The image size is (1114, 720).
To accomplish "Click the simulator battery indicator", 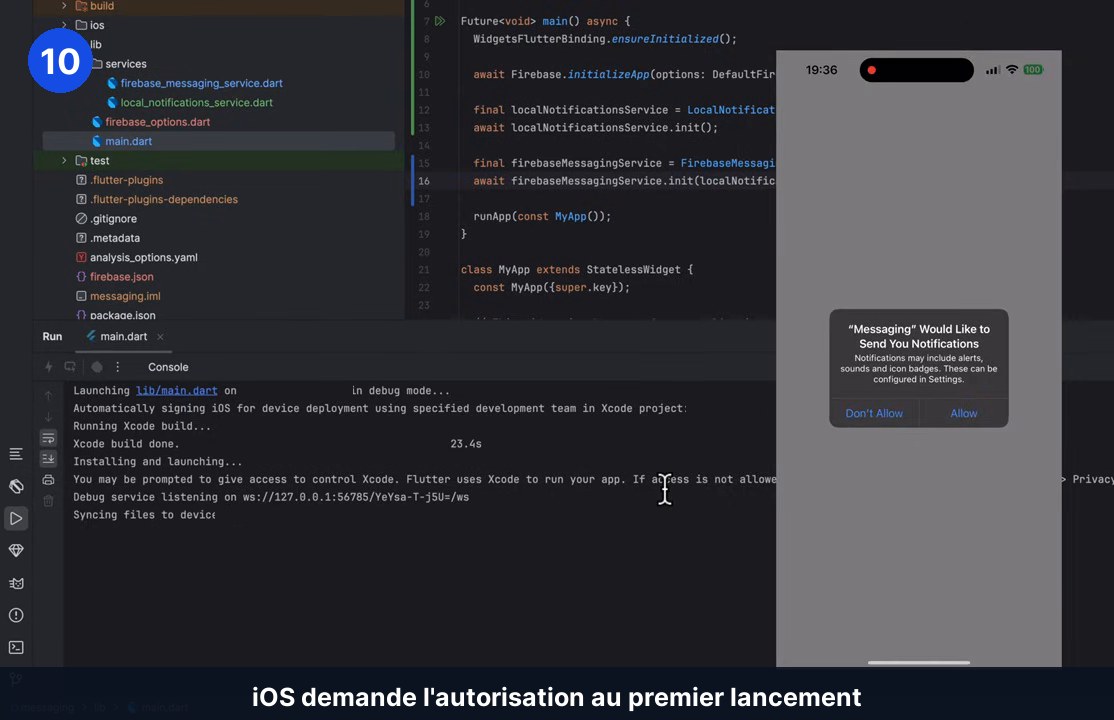I will tap(1032, 70).
